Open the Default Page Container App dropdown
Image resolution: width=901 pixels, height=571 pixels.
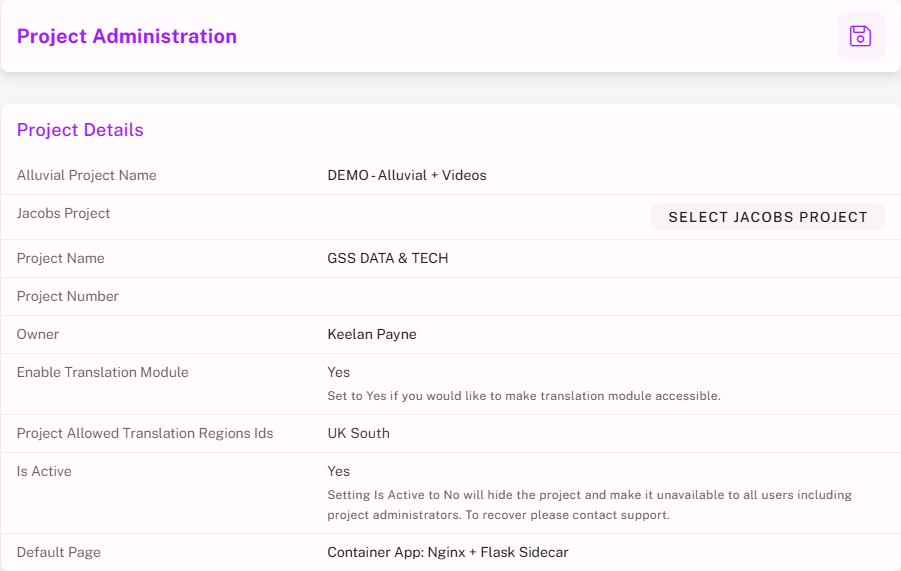click(448, 552)
